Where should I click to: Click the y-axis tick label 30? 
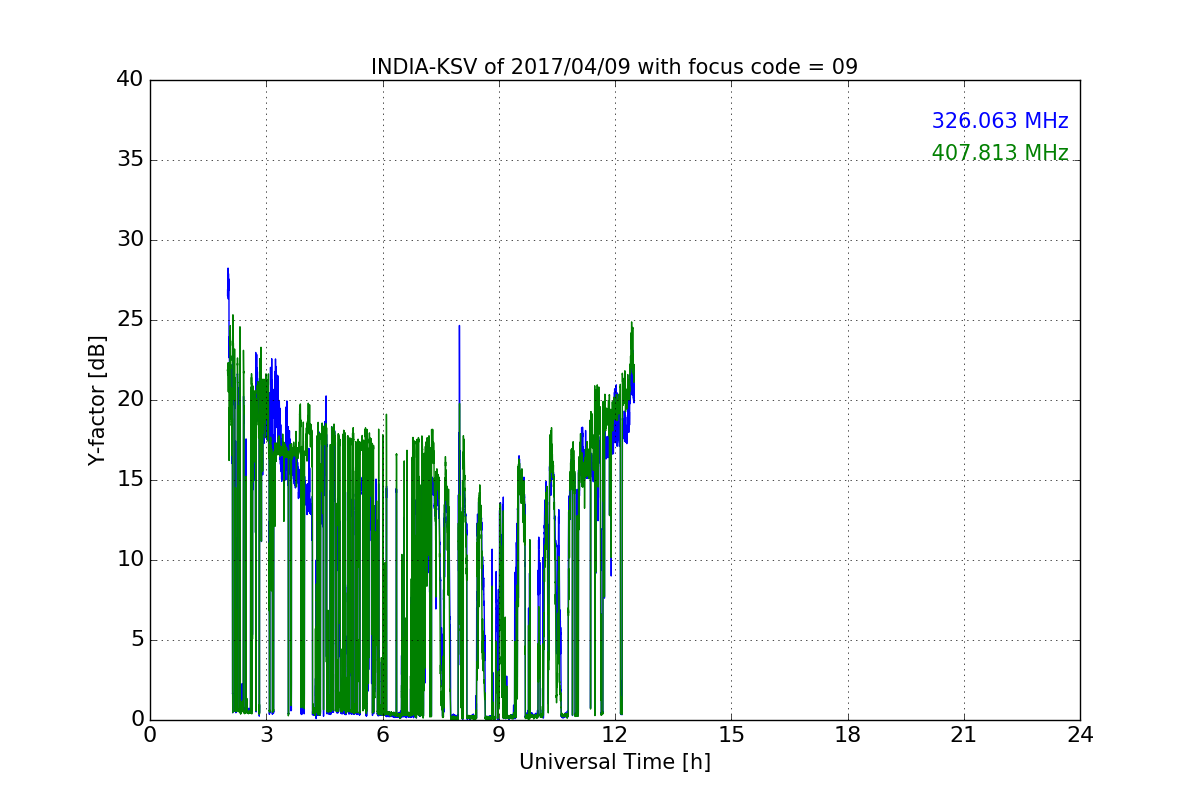point(130,240)
